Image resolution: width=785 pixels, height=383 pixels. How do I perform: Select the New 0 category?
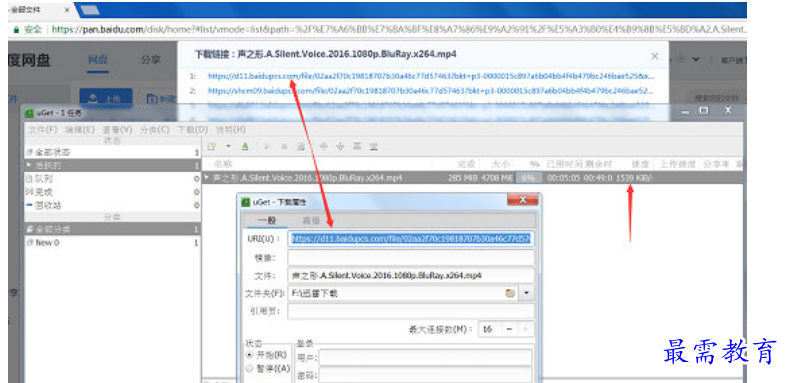coord(112,243)
